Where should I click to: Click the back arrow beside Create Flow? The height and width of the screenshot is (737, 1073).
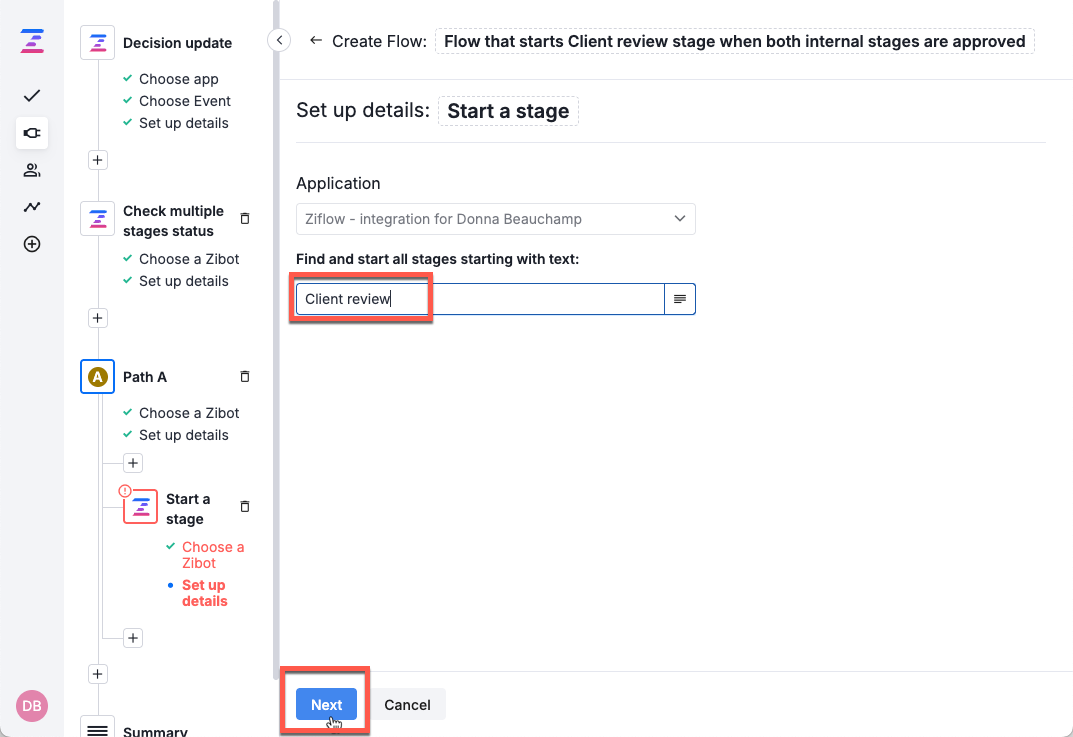[316, 41]
